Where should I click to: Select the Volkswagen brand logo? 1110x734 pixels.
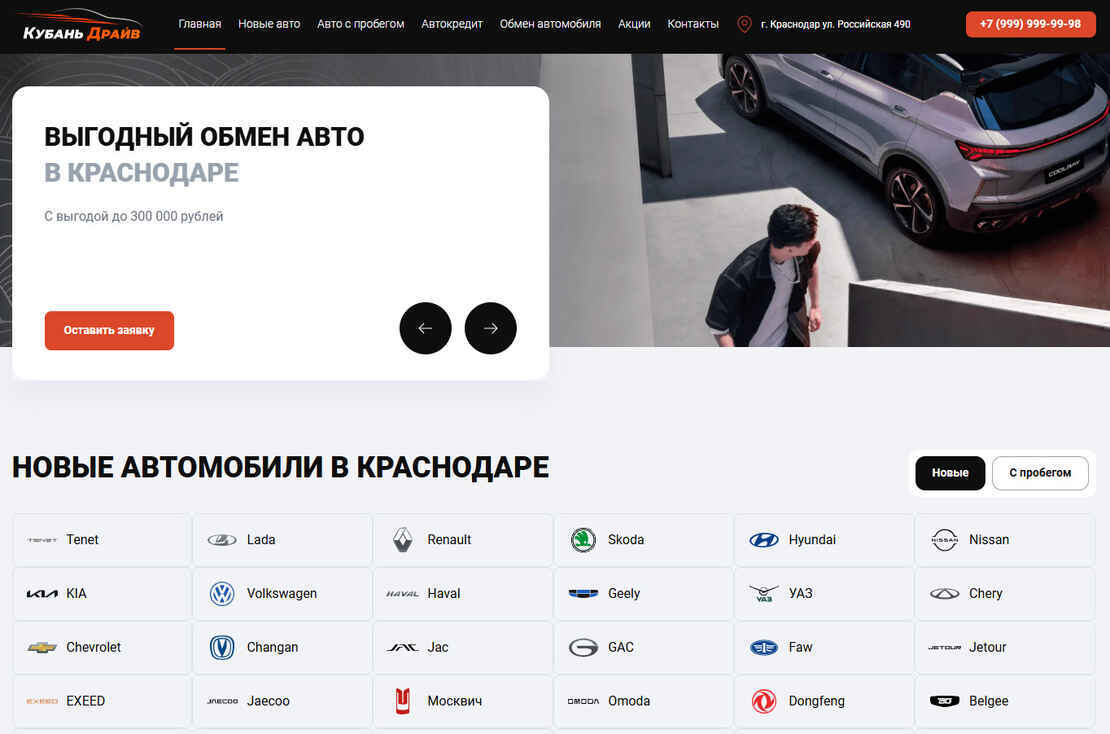(x=222, y=594)
